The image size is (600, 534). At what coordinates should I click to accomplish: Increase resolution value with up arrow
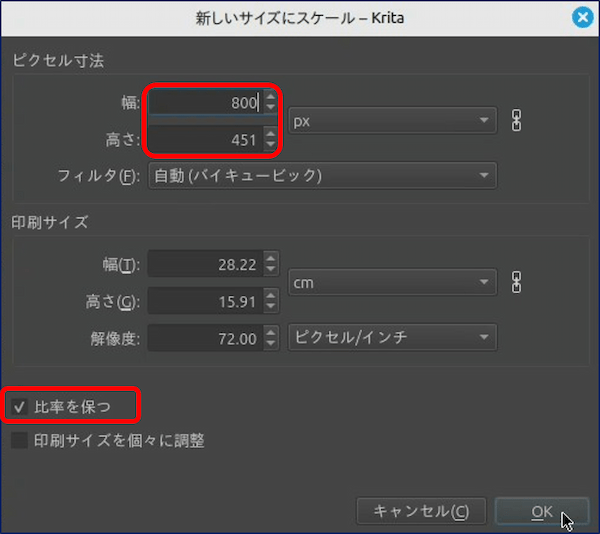270,333
